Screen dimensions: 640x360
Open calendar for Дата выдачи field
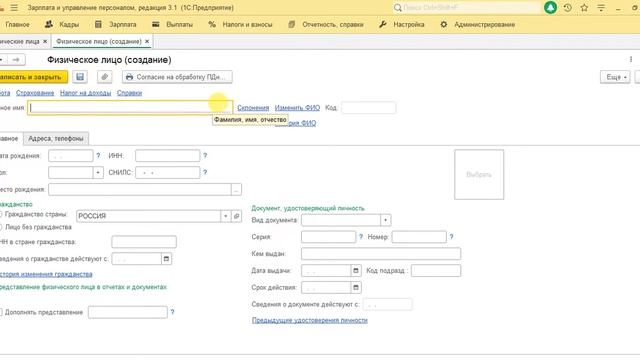coord(356,271)
